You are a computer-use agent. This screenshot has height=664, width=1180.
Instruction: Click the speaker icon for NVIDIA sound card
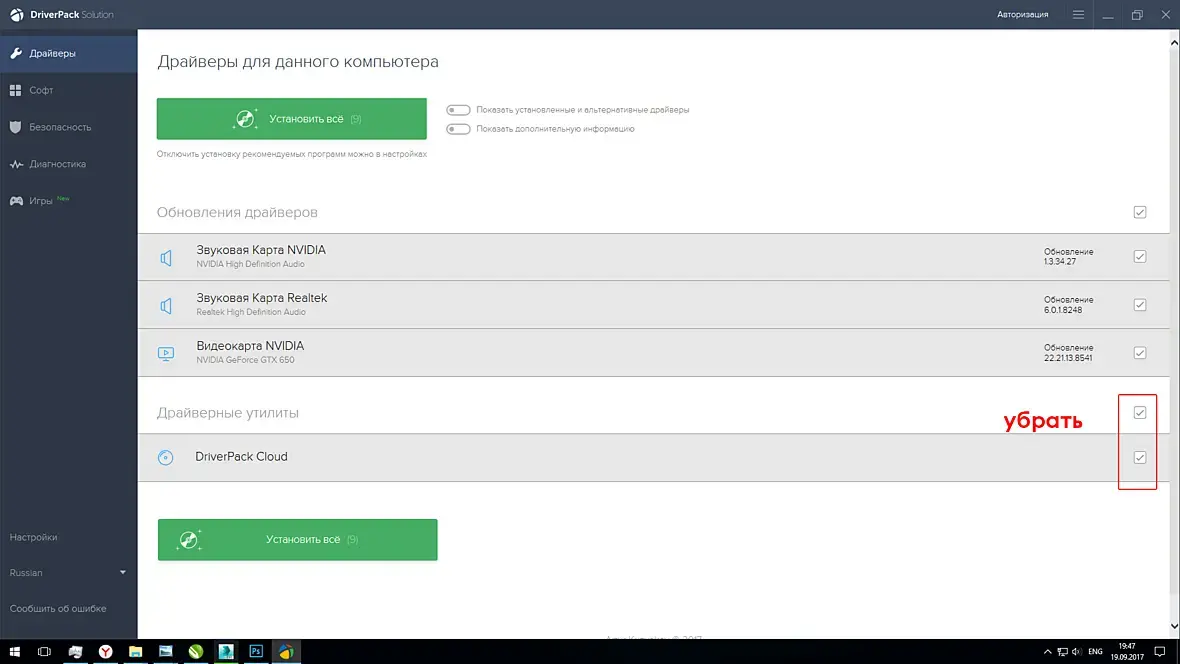pyautogui.click(x=166, y=258)
